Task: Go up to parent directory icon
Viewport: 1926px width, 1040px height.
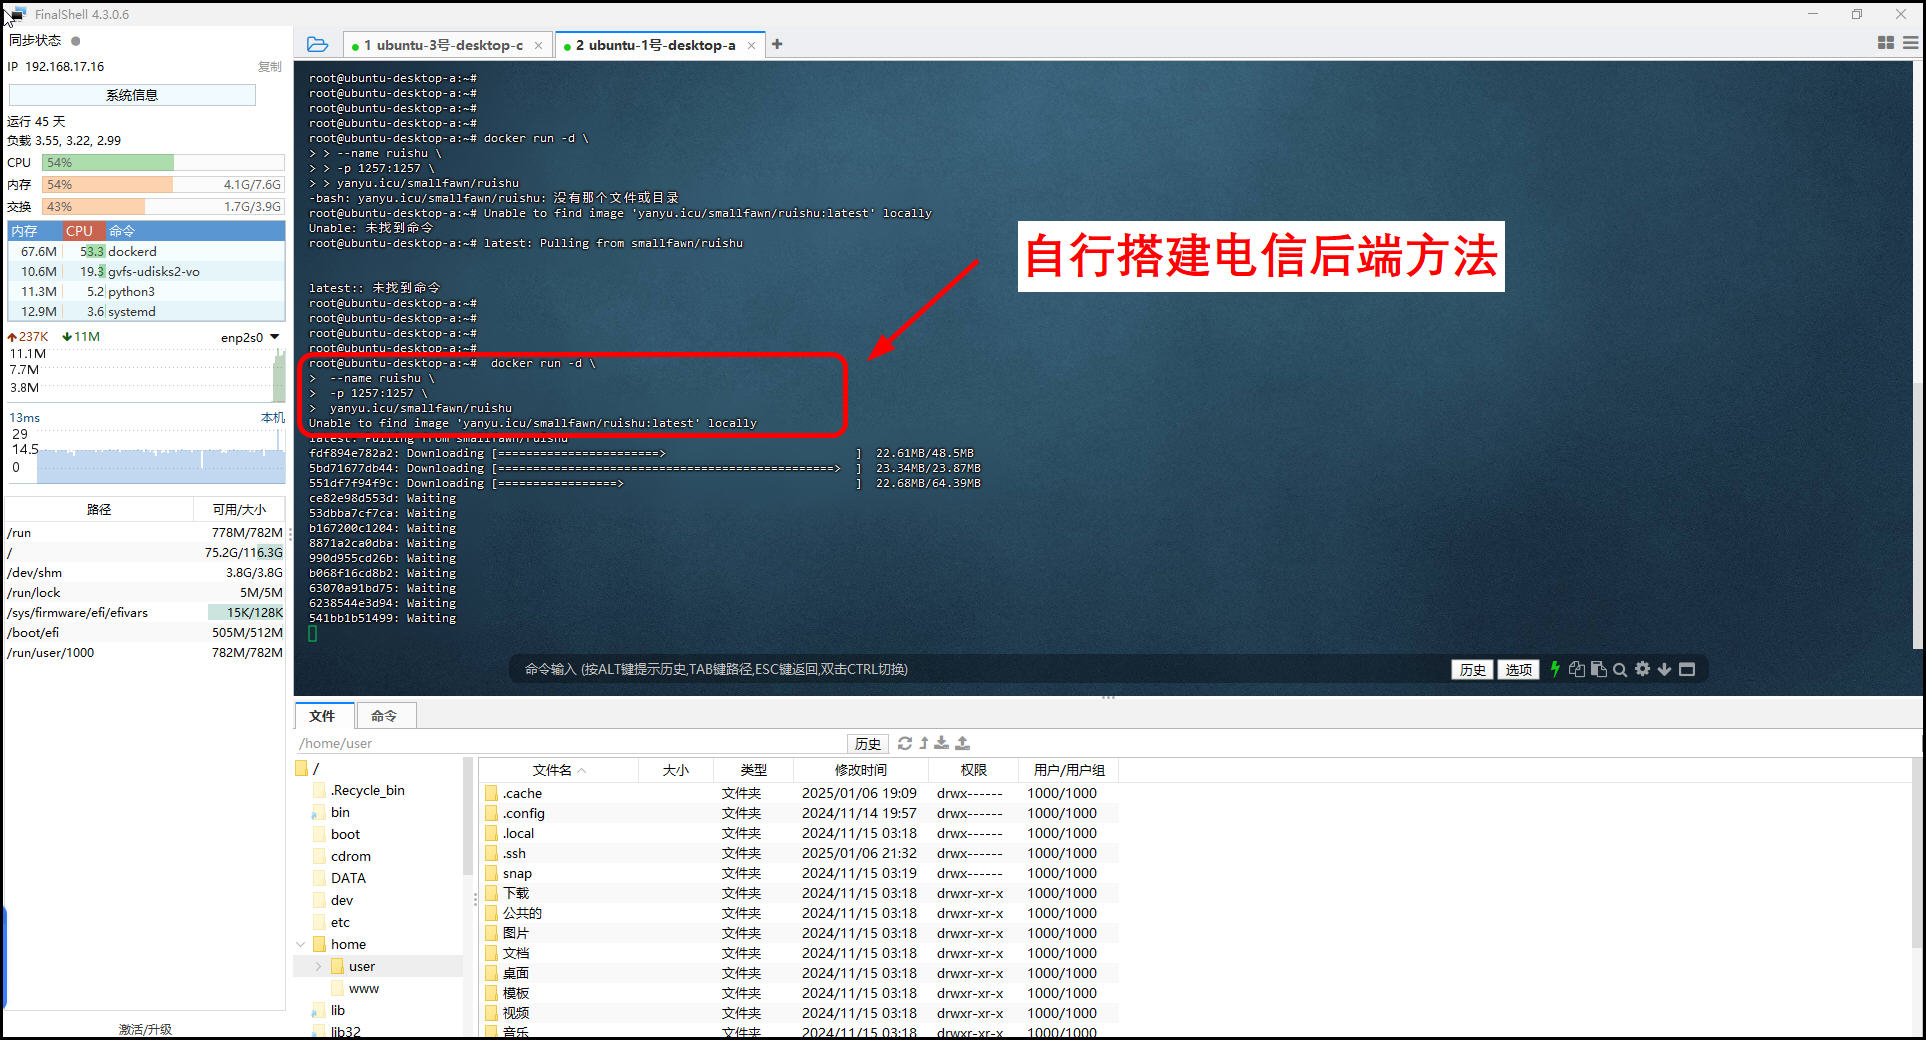Action: click(924, 743)
